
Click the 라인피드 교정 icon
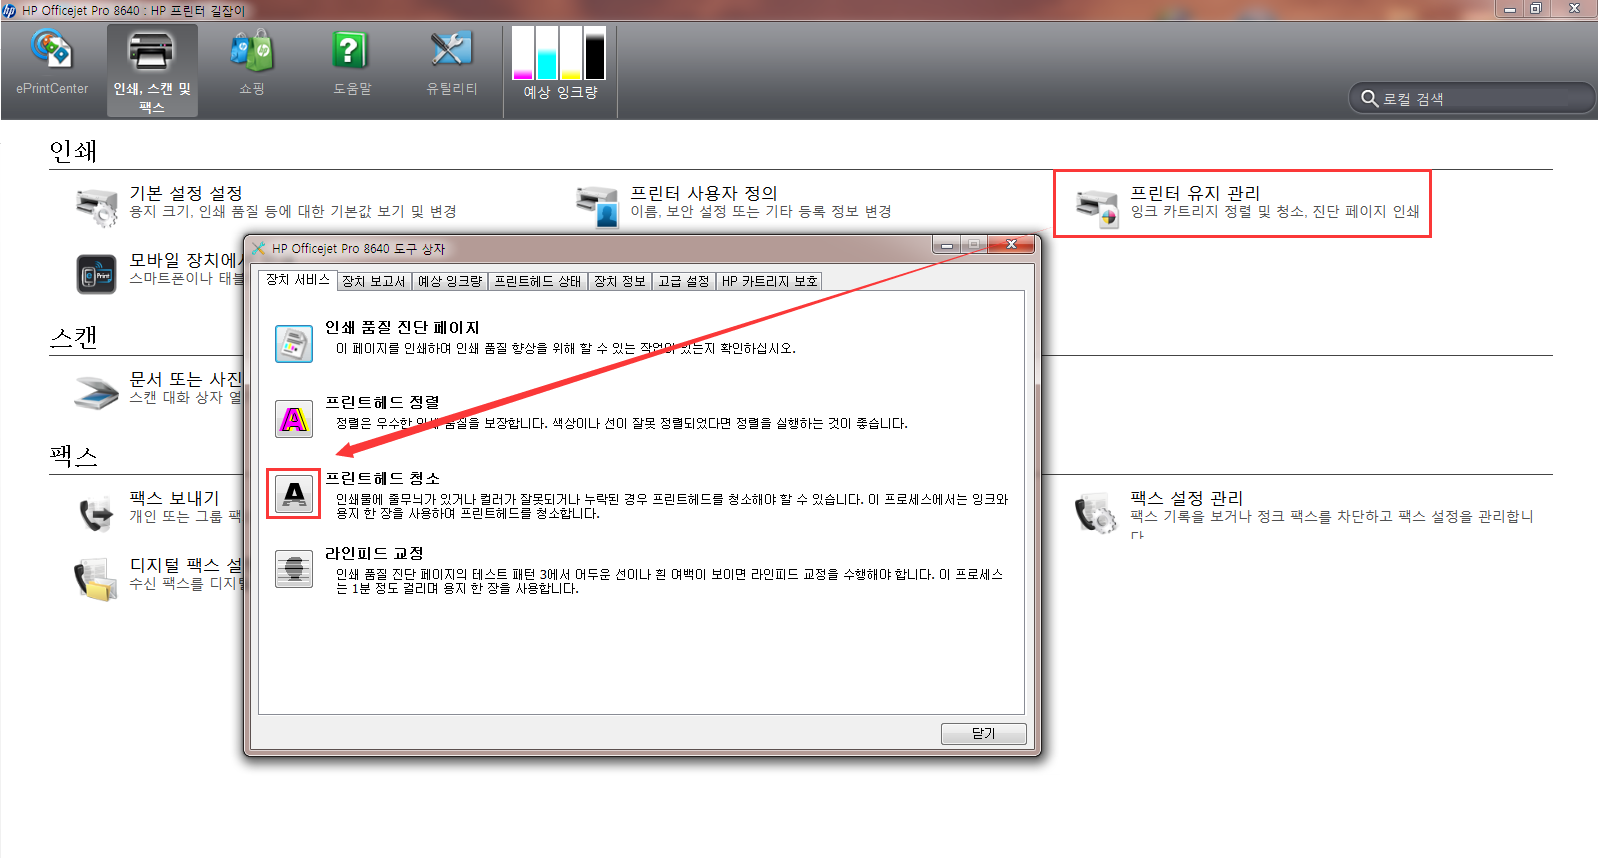[294, 568]
